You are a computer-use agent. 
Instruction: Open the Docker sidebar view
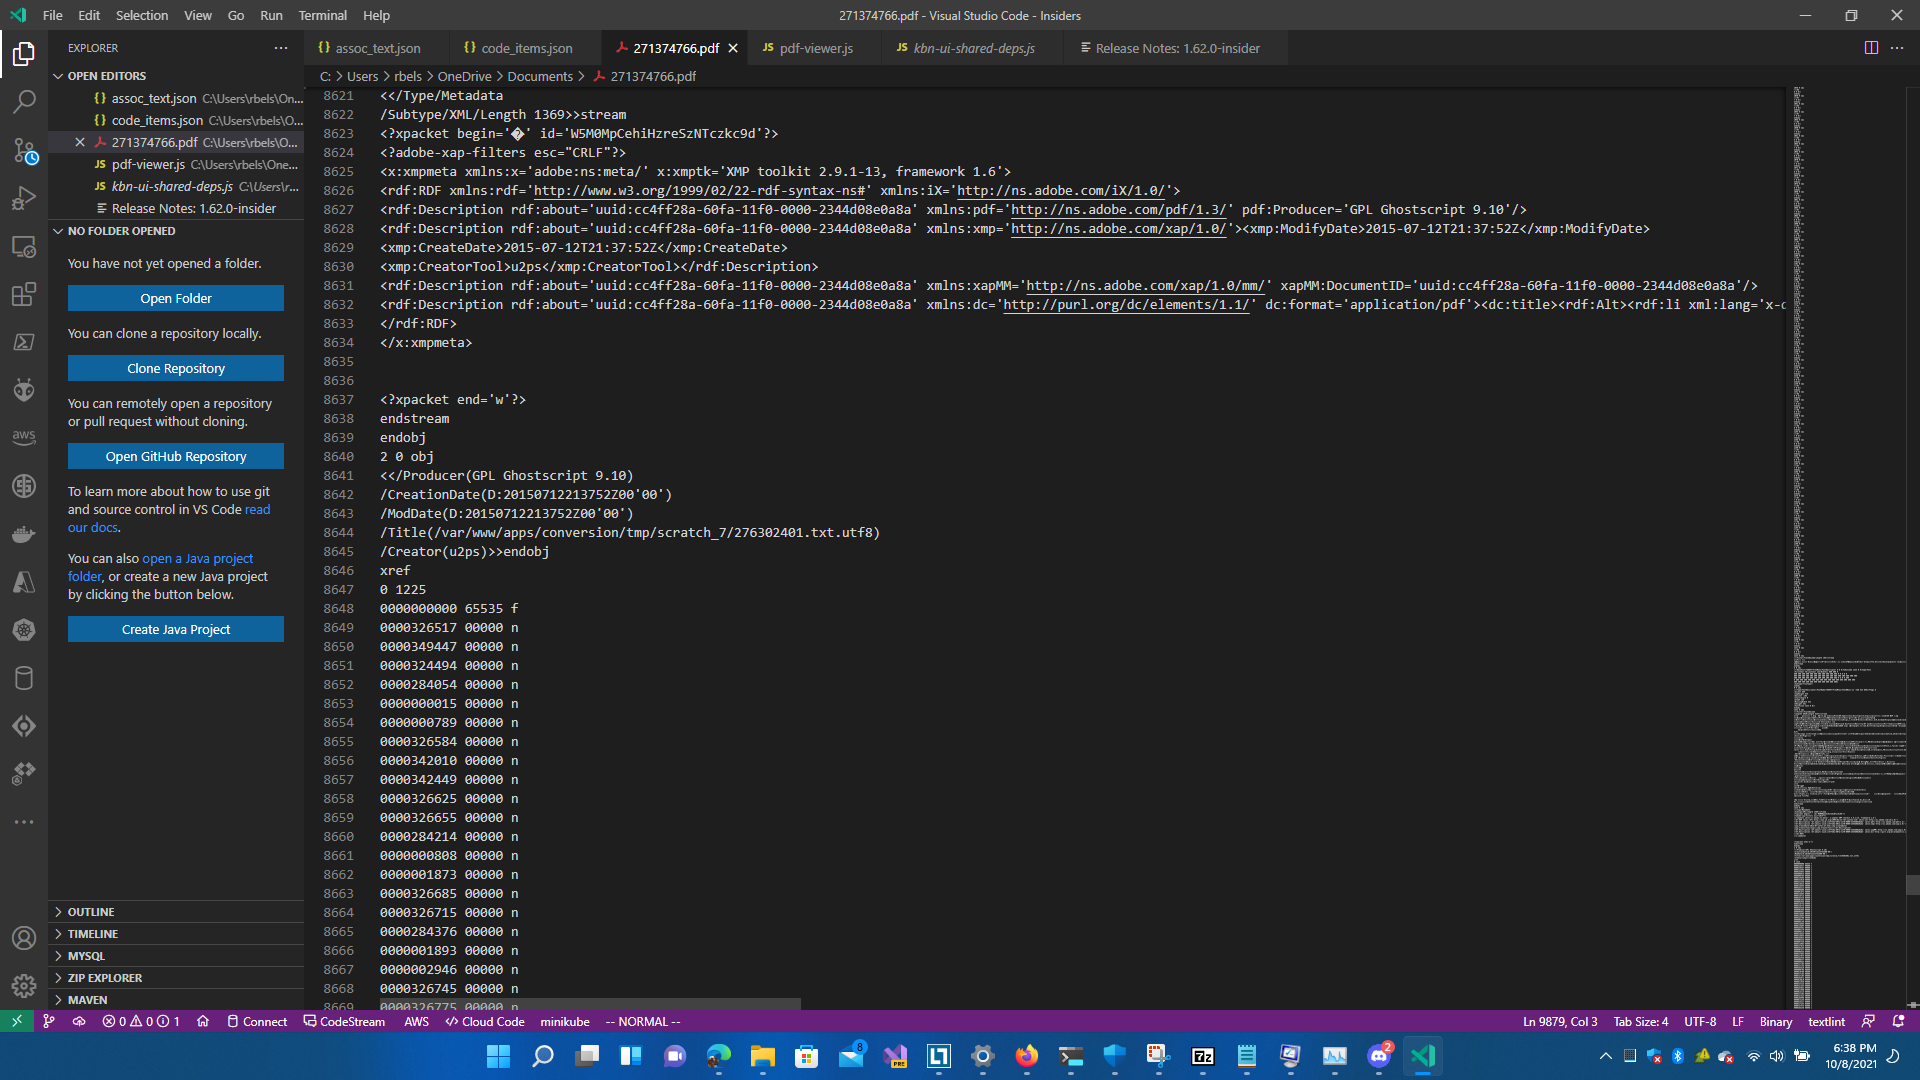coord(24,533)
